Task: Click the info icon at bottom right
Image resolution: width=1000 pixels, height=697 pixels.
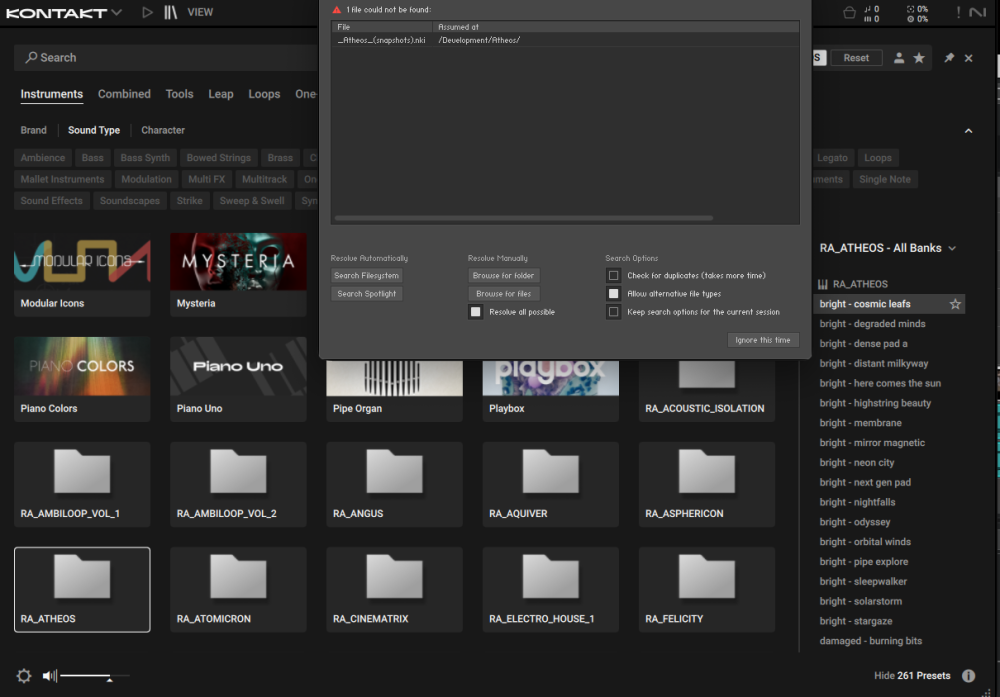Action: [x=968, y=676]
